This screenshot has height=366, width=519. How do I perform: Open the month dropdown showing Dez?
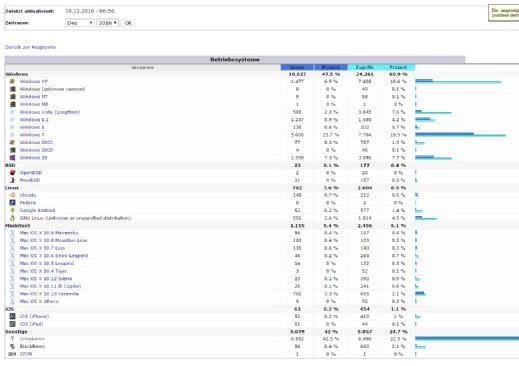[x=79, y=23]
